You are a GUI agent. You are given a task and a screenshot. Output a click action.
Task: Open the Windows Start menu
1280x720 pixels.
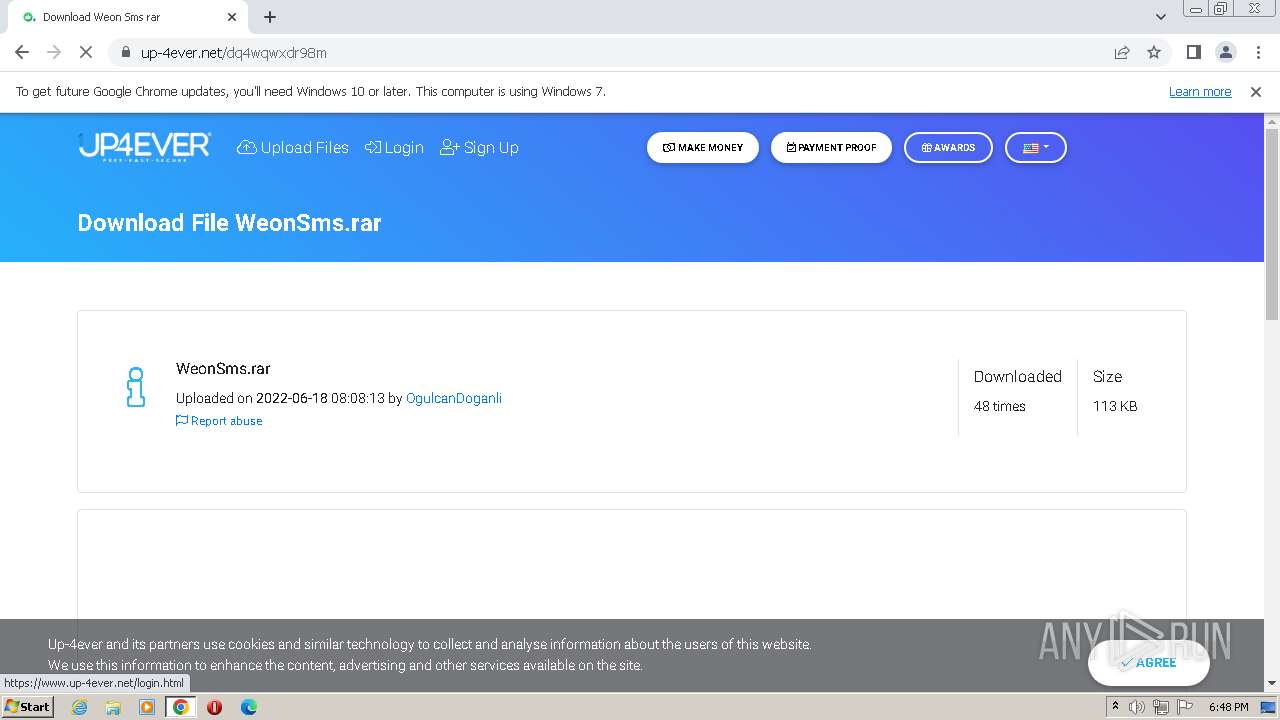pos(28,706)
